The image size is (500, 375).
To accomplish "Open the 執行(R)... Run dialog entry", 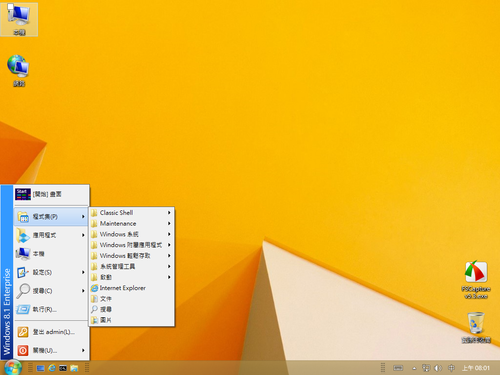I will (x=51, y=309).
